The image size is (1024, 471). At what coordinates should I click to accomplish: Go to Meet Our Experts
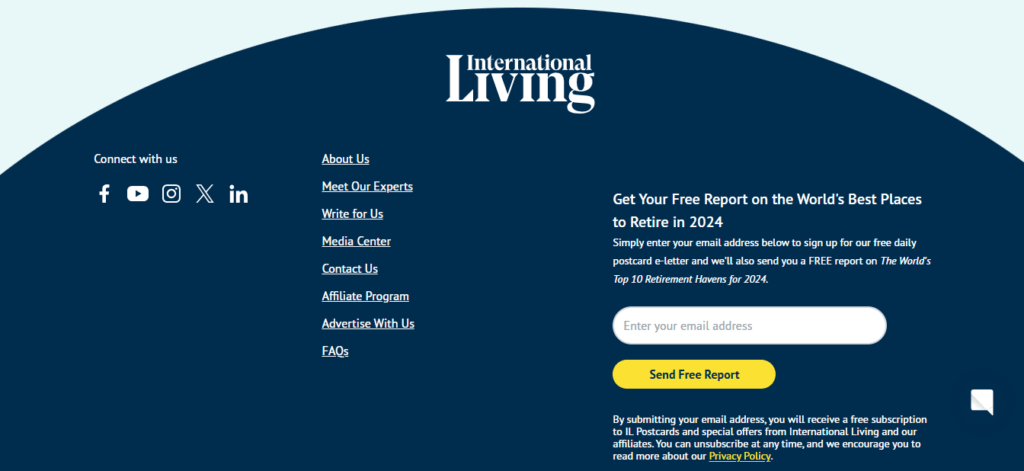[367, 187]
